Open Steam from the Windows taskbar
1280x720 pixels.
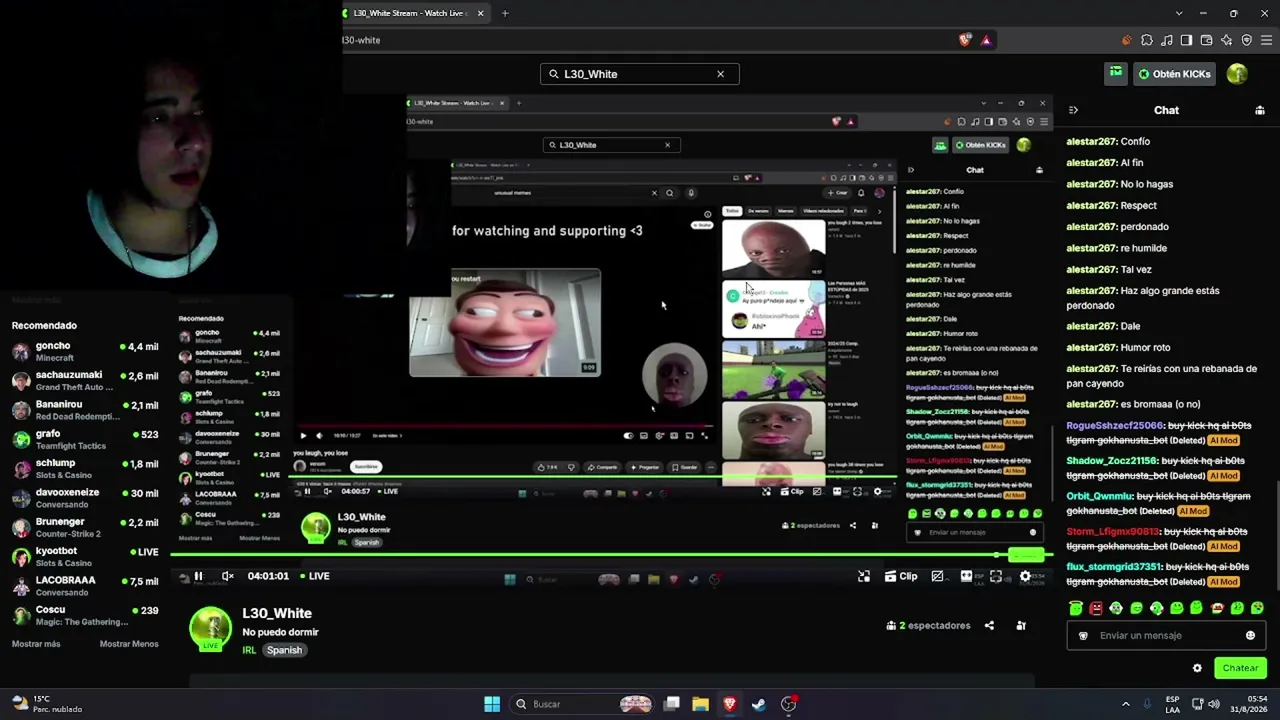pos(759,704)
